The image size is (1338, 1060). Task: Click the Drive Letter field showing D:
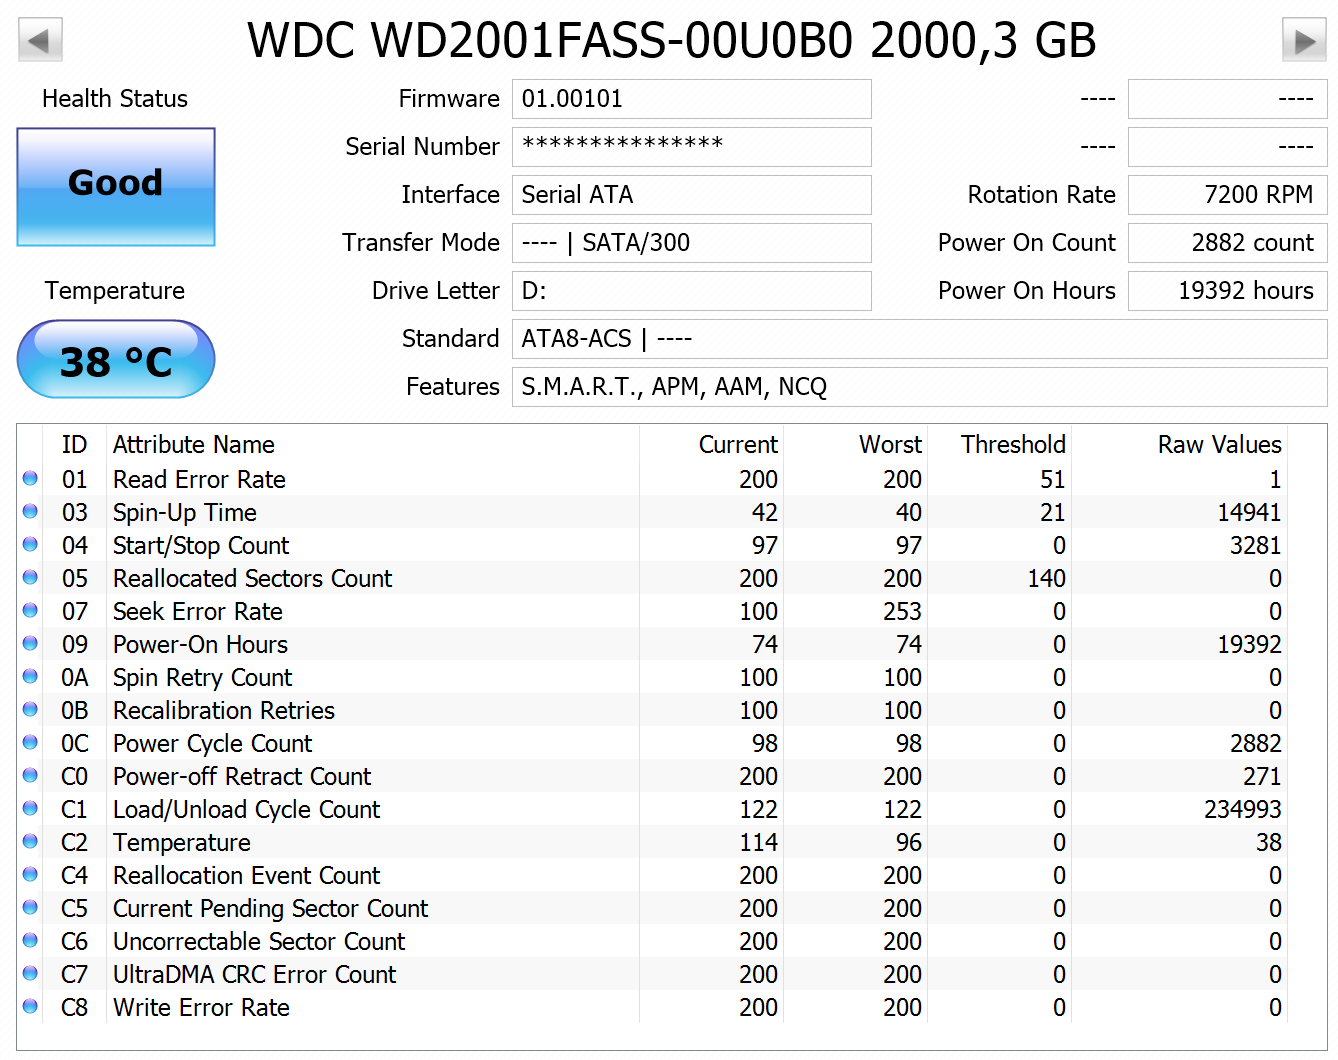pos(692,291)
